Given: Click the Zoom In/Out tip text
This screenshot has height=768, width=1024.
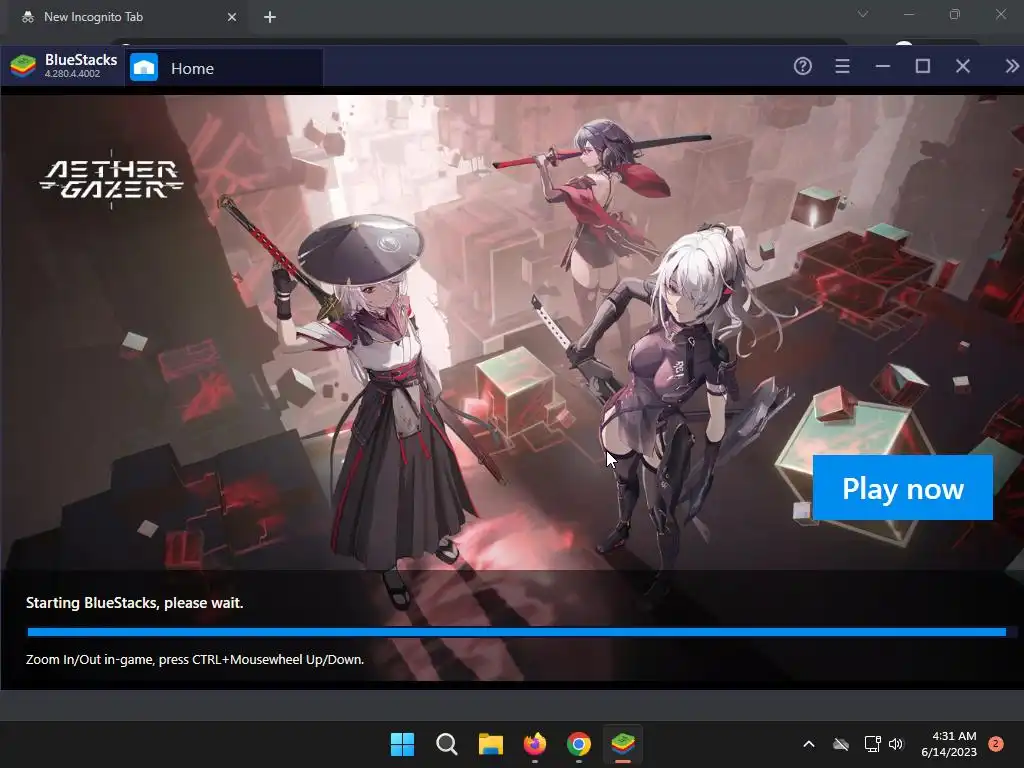Looking at the screenshot, I should point(195,660).
